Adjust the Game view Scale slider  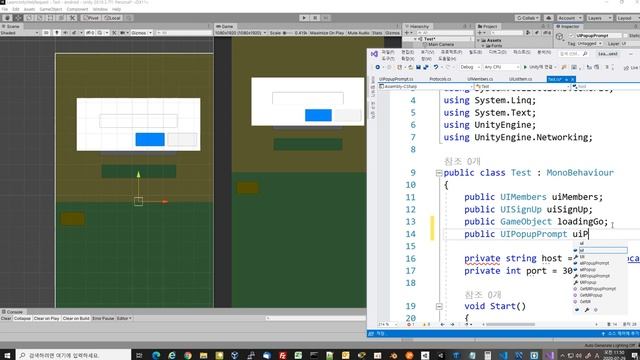pyautogui.click(x=287, y=33)
